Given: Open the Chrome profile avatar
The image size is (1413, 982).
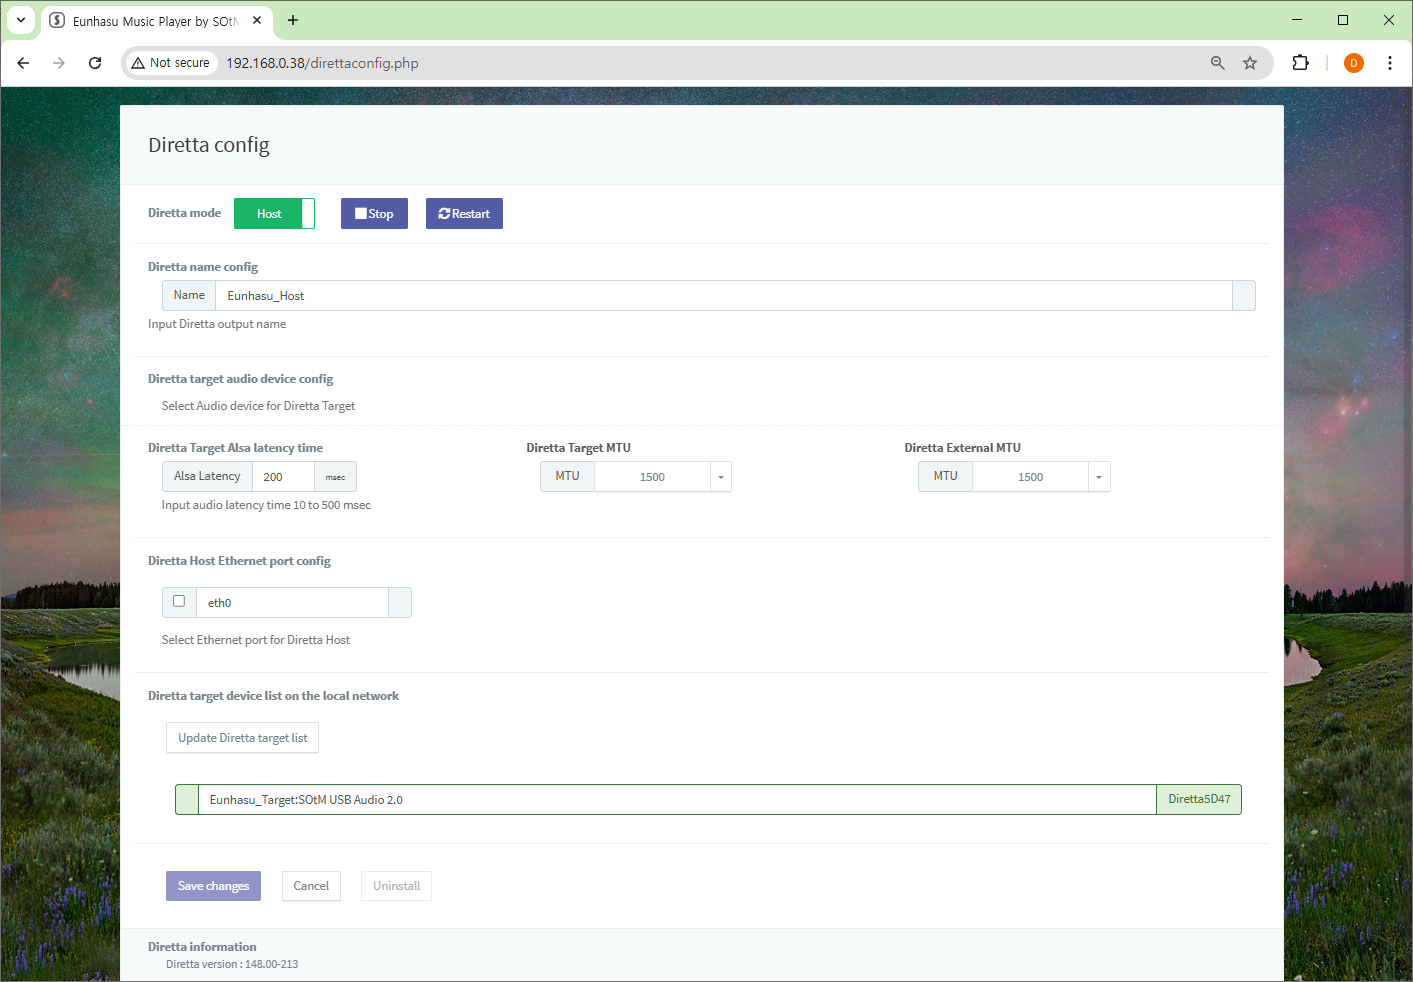Looking at the screenshot, I should pyautogui.click(x=1353, y=63).
